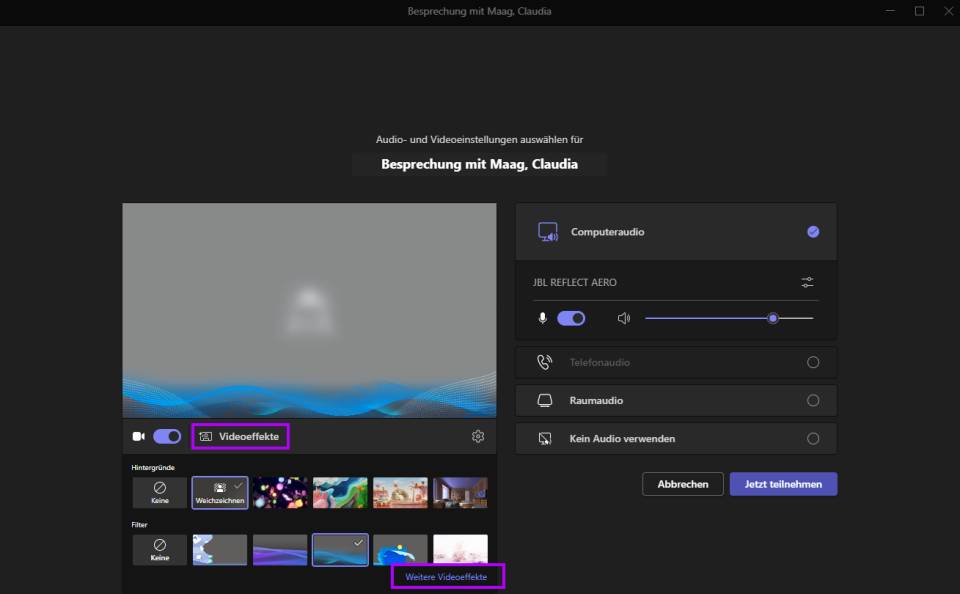
Task: Select Kein Audio verwenden option
Action: click(815, 438)
